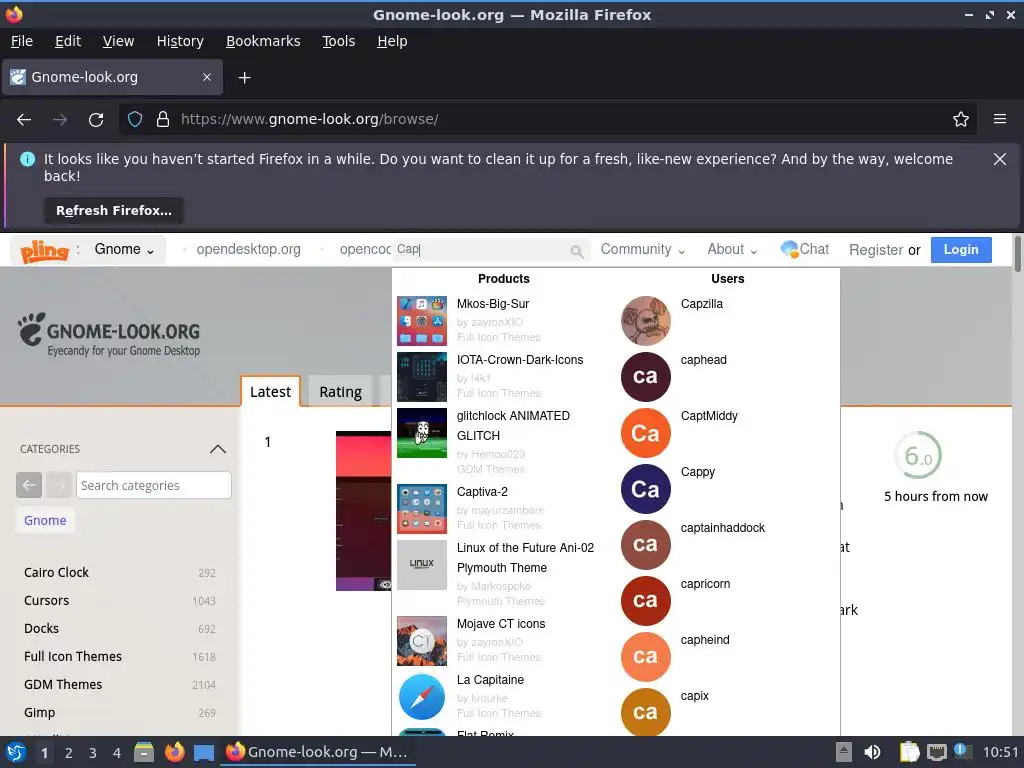Click the GNOME-LOOK.ORG foot logo
Screen dimensions: 1024x768
click(x=109, y=334)
